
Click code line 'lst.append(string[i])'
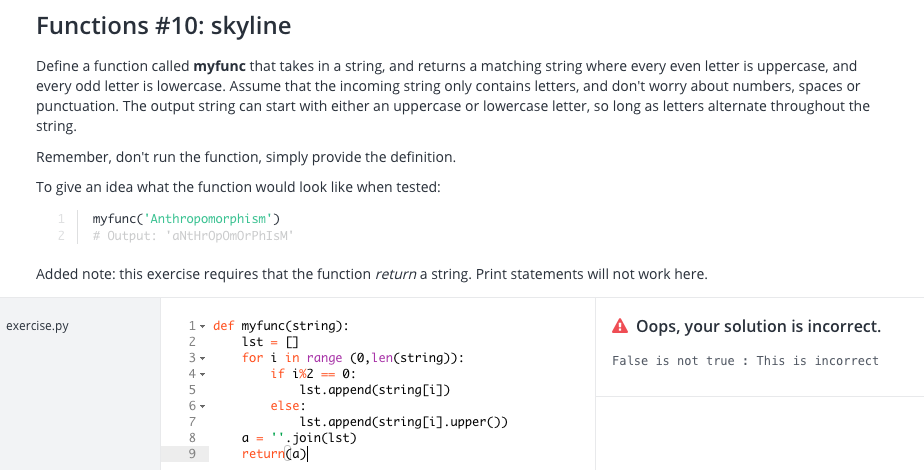point(375,390)
